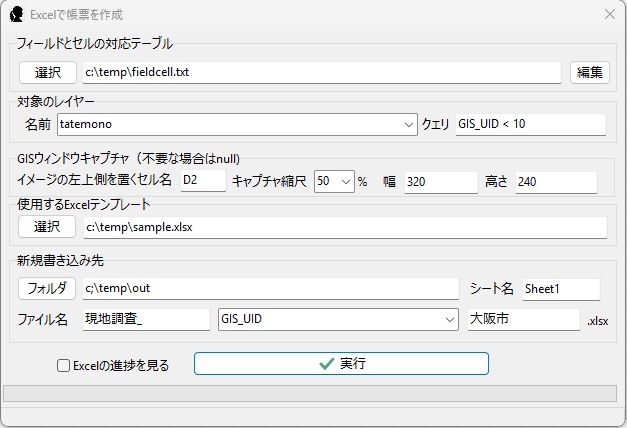Click the D2 image cell name field

(204, 181)
